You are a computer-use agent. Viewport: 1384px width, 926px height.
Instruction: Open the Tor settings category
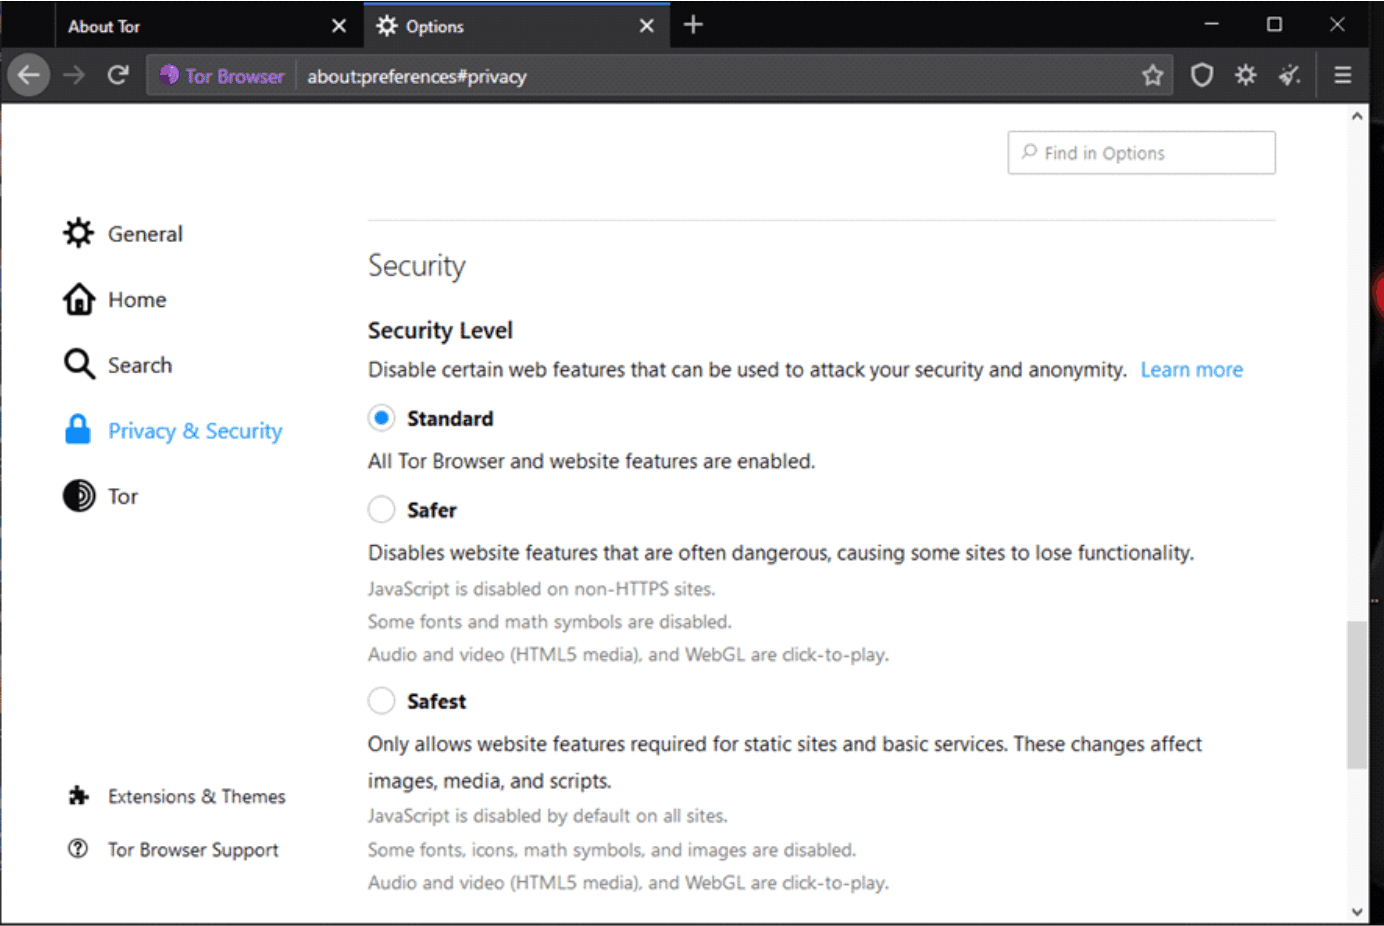(101, 496)
